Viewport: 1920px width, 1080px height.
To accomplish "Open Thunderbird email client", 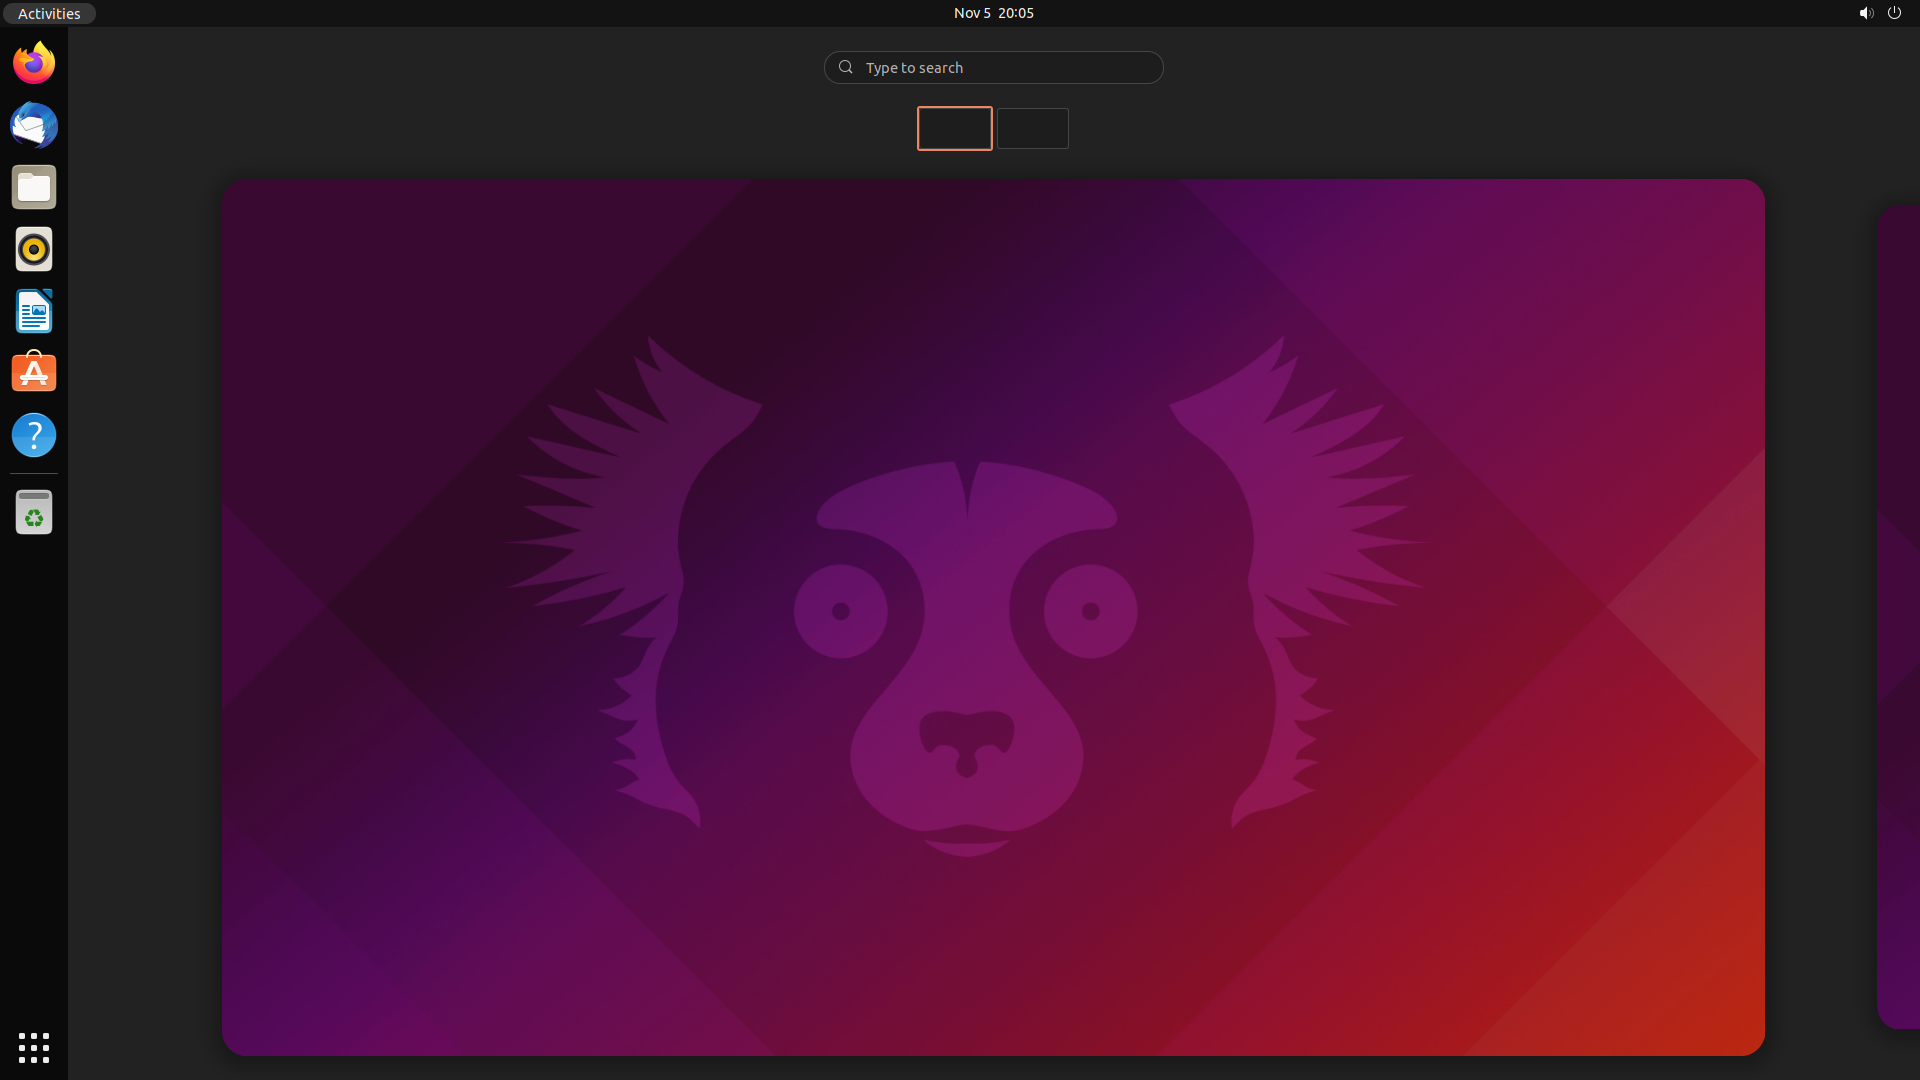I will [x=33, y=124].
